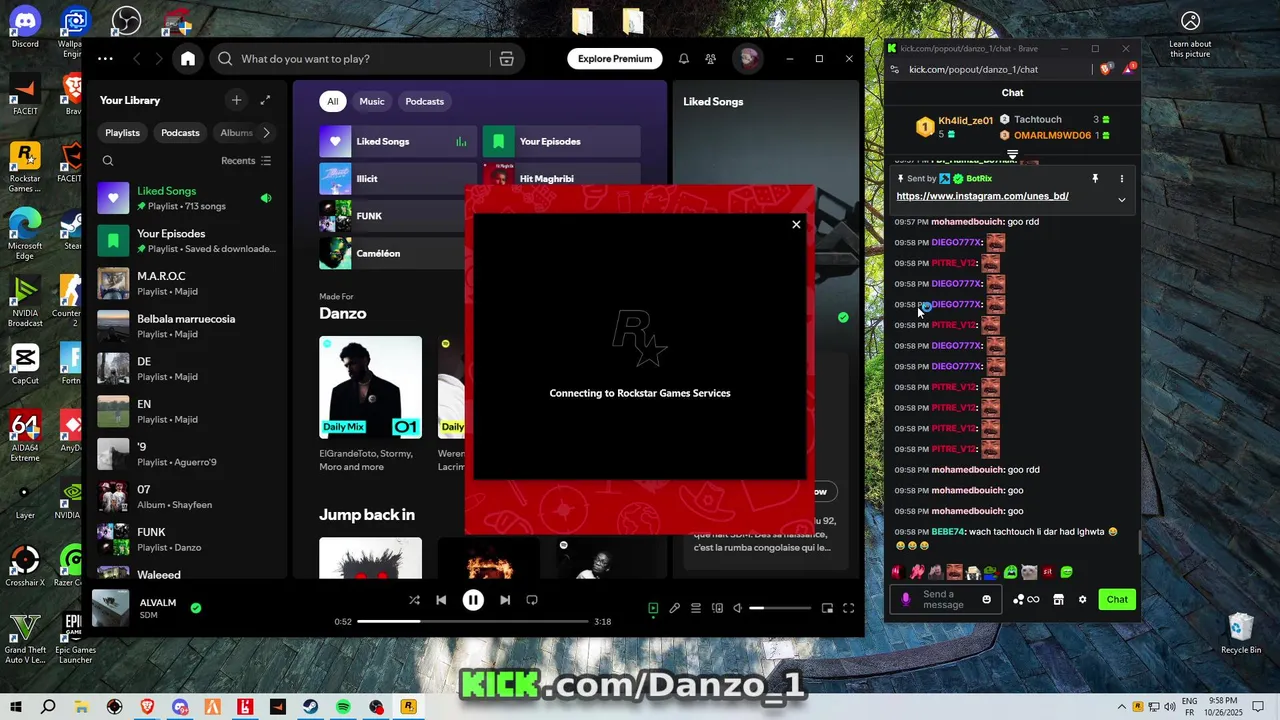The image size is (1280, 720).
Task: Toggle Now Playing view icon
Action: point(653,608)
